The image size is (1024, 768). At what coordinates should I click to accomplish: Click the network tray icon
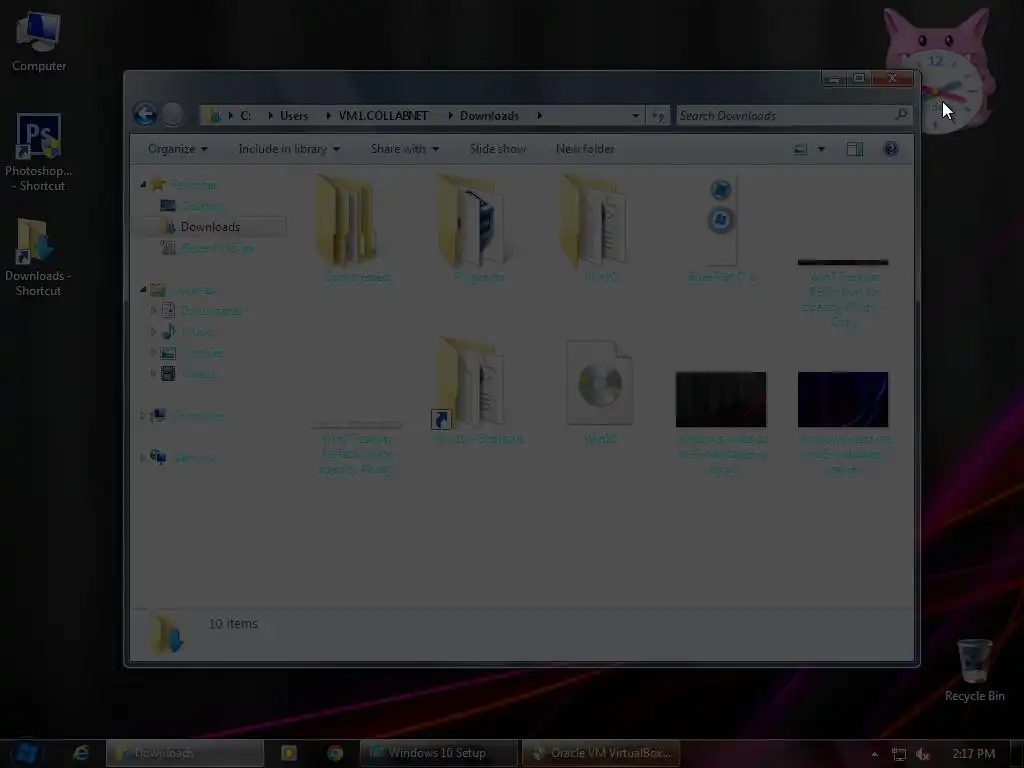click(x=899, y=754)
